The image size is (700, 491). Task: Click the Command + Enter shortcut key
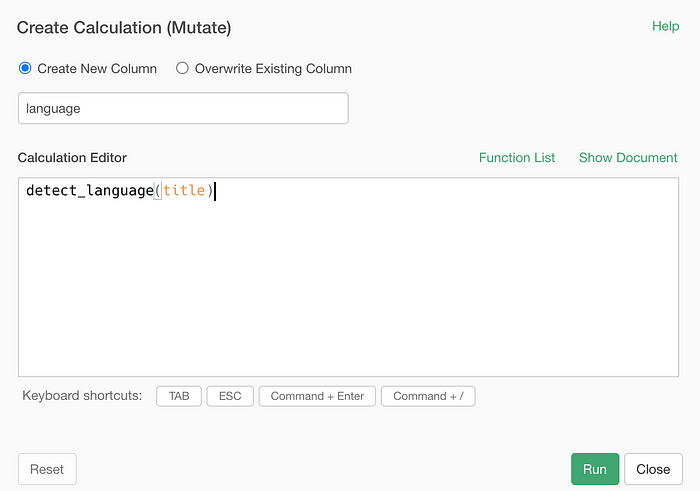[x=317, y=396]
